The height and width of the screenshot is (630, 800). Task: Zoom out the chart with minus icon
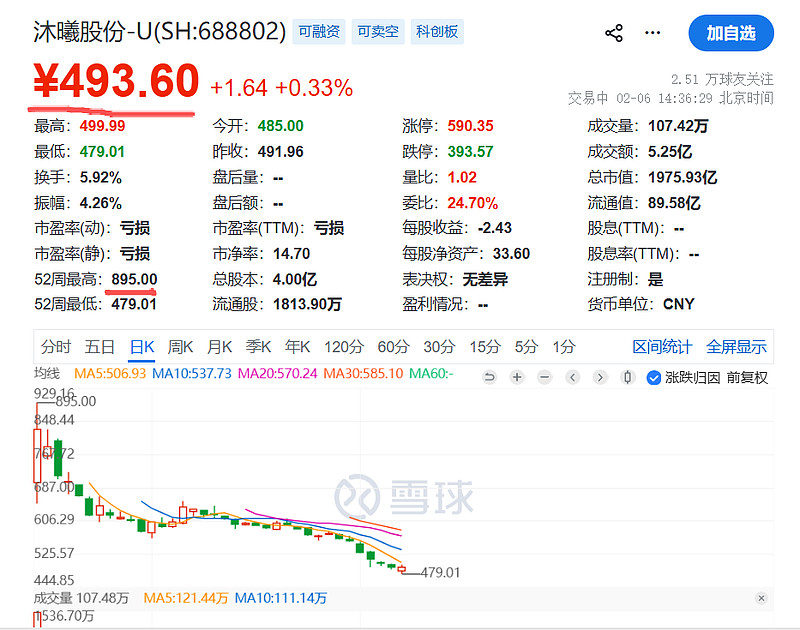(544, 377)
